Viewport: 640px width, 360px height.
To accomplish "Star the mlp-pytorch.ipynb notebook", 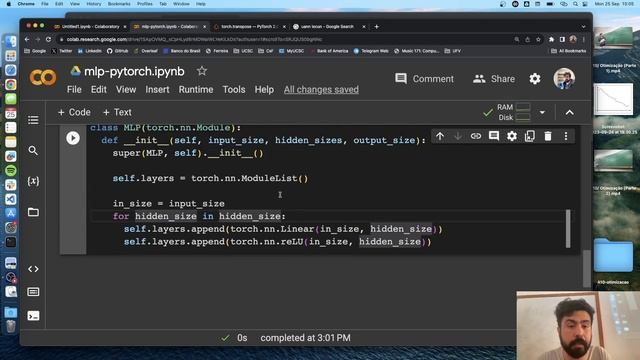I will coord(202,71).
